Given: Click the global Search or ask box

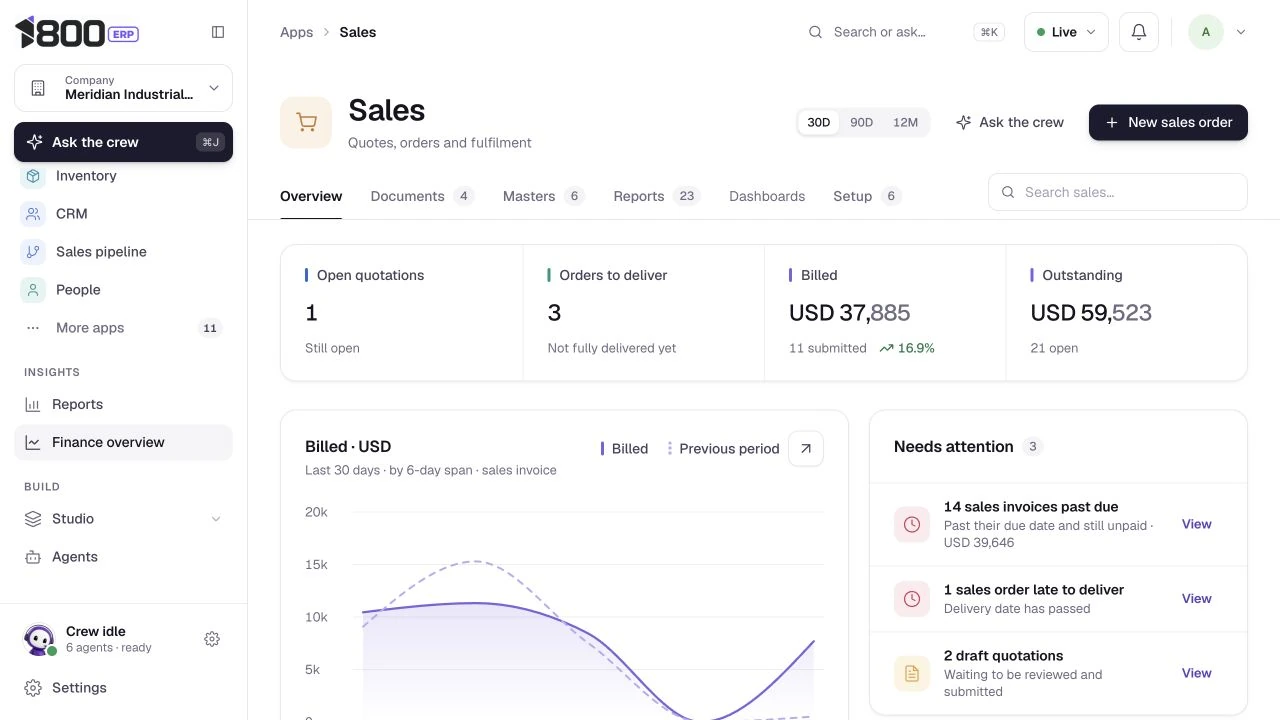Looking at the screenshot, I should tap(905, 32).
